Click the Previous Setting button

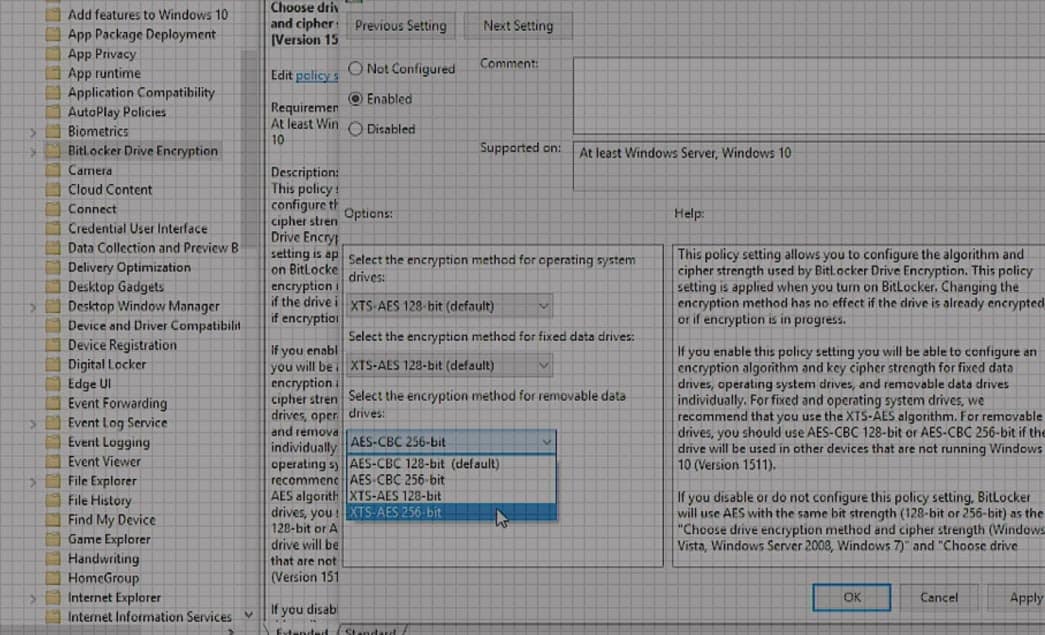coord(401,26)
